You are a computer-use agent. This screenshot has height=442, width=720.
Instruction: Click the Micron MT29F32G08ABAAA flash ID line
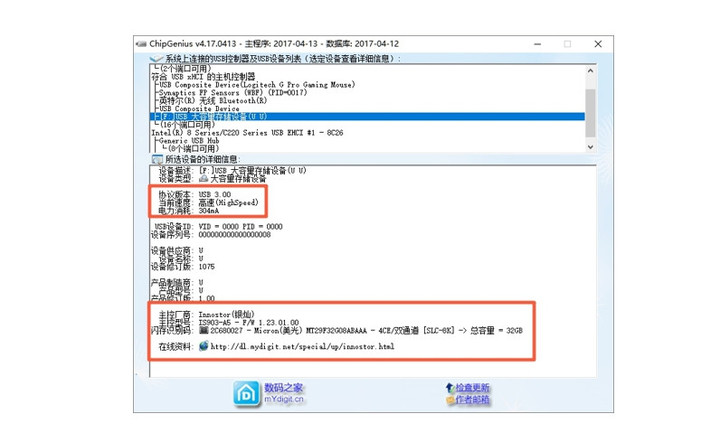point(337,330)
